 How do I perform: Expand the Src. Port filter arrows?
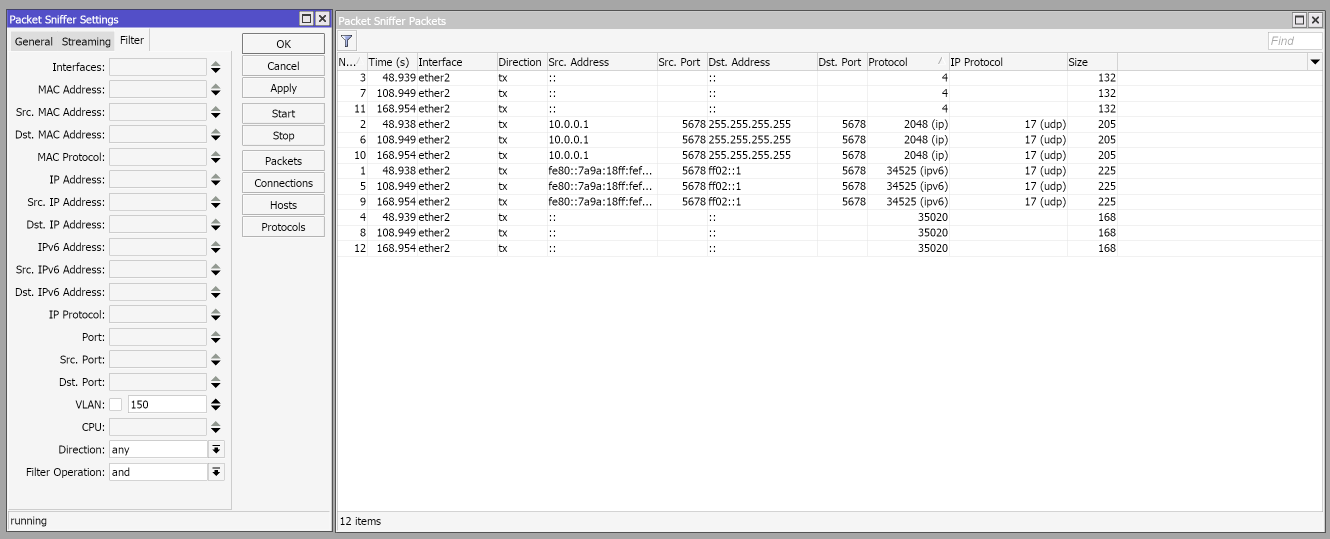point(215,360)
